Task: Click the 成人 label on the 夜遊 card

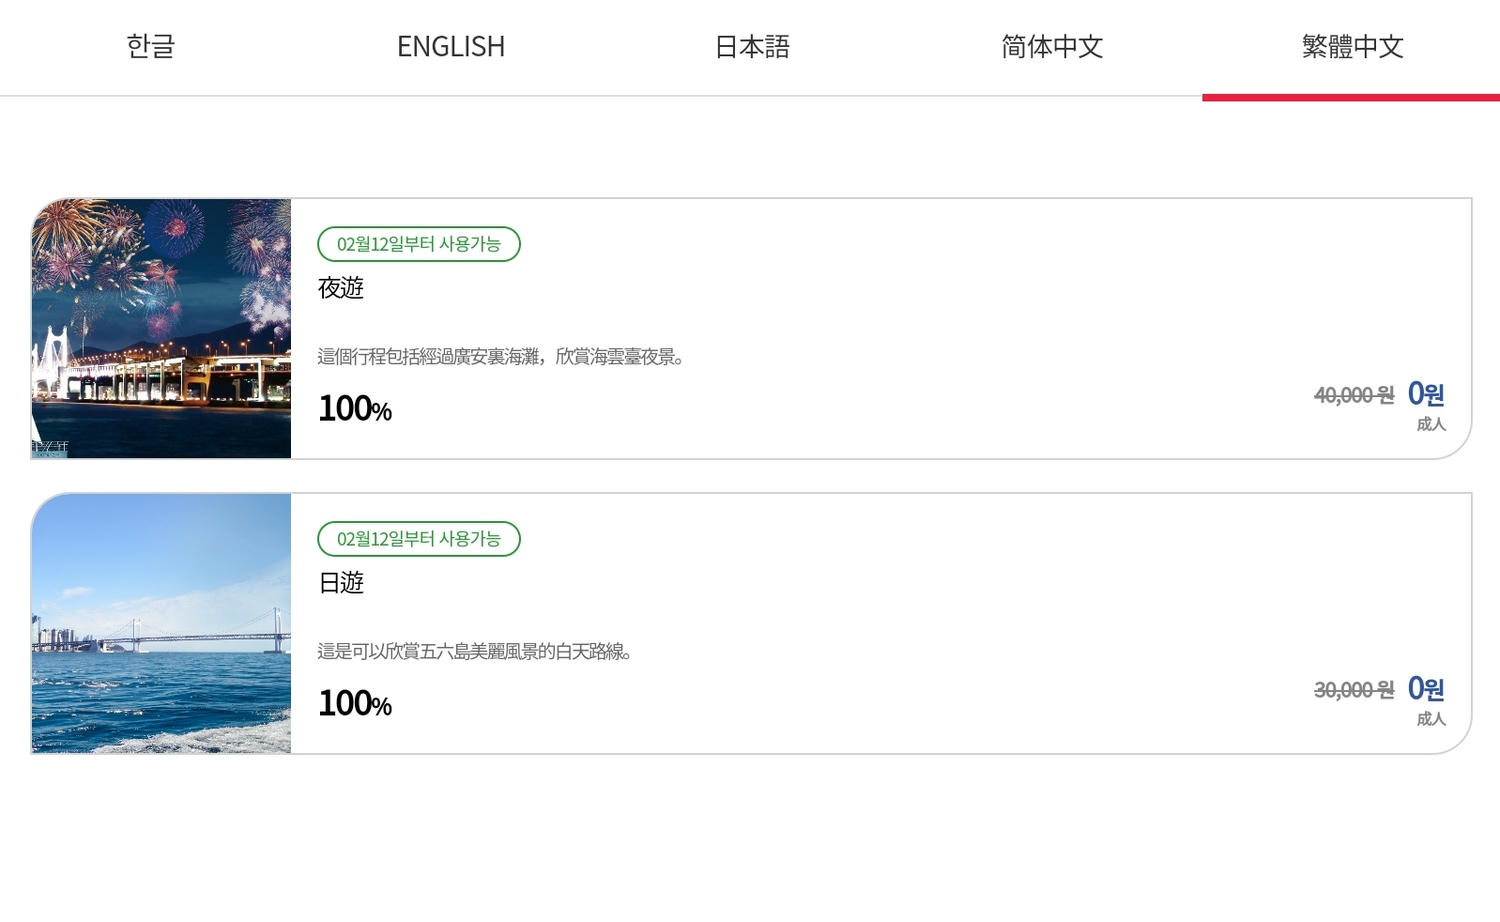Action: click(x=1431, y=424)
